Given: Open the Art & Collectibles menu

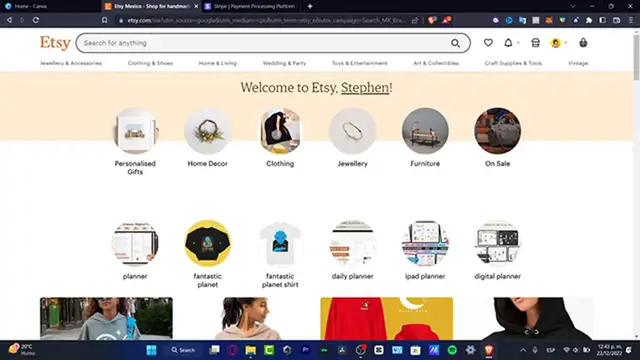Looking at the screenshot, I should tap(436, 63).
